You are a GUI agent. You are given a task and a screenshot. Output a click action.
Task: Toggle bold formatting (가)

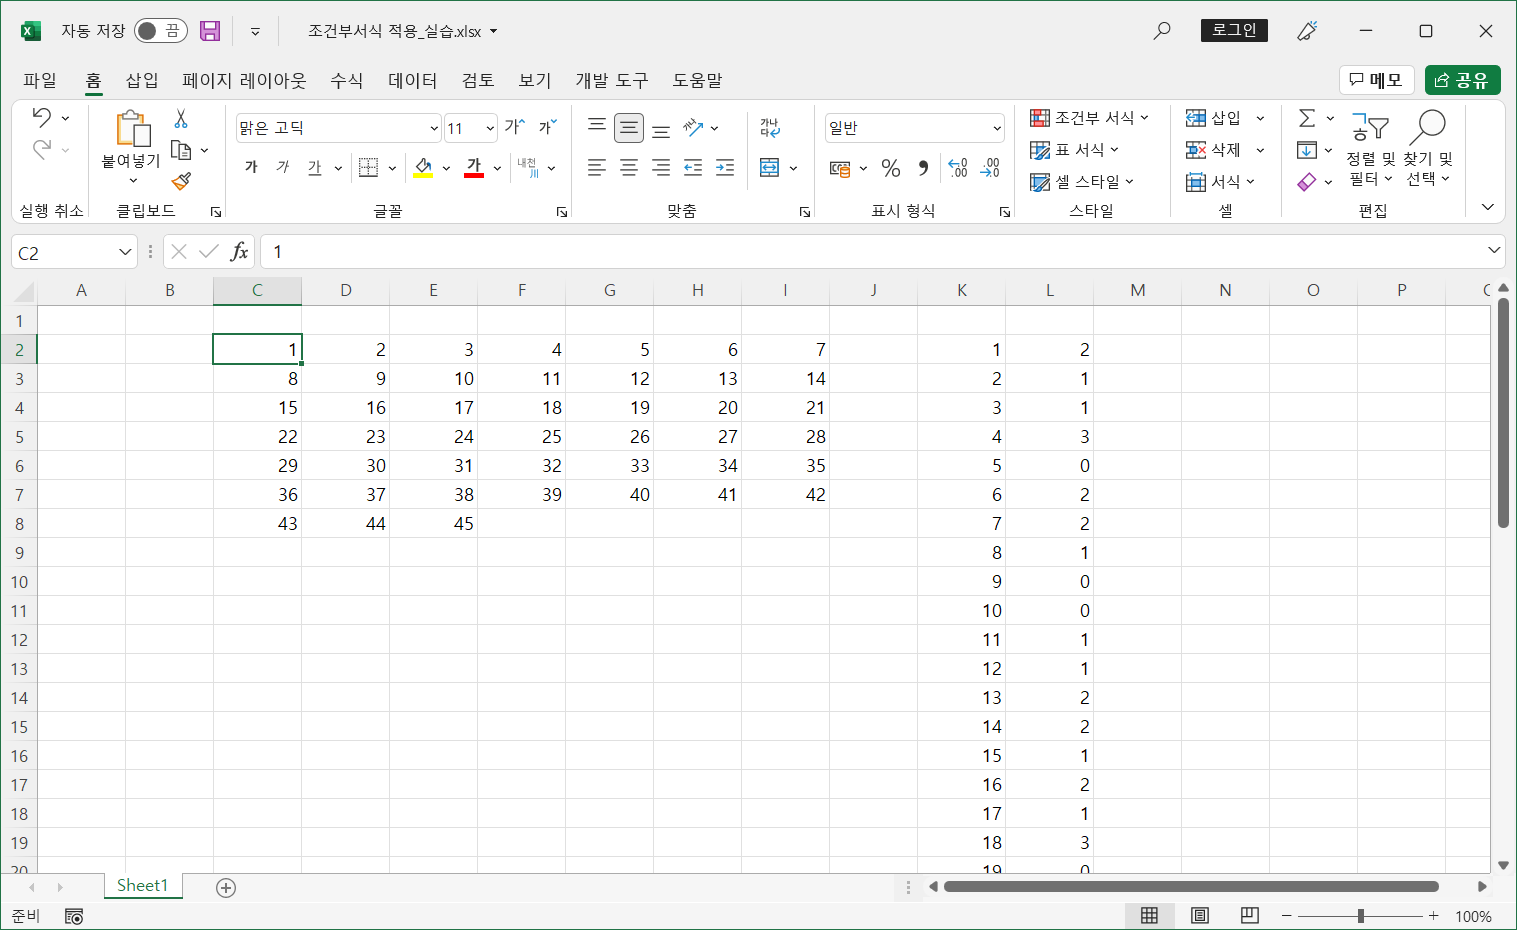click(251, 168)
